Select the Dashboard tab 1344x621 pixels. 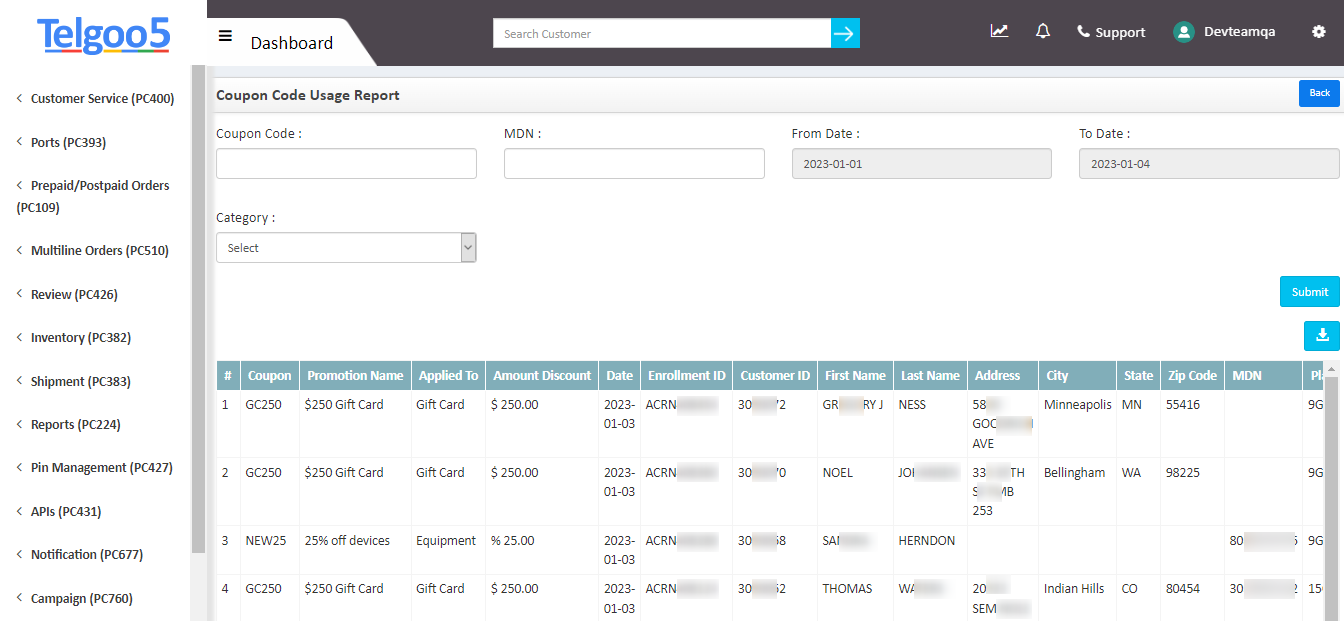tap(291, 43)
